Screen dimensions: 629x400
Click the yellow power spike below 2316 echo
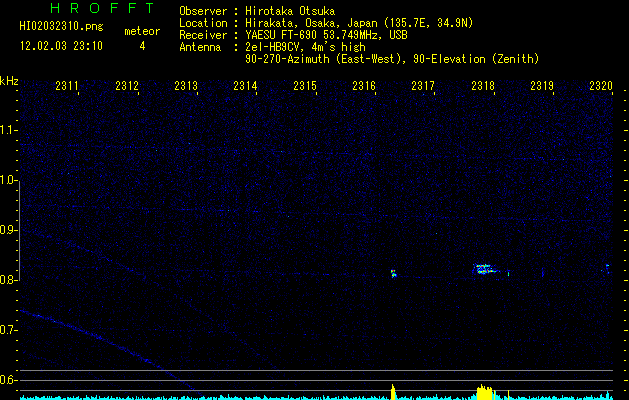[x=393, y=392]
